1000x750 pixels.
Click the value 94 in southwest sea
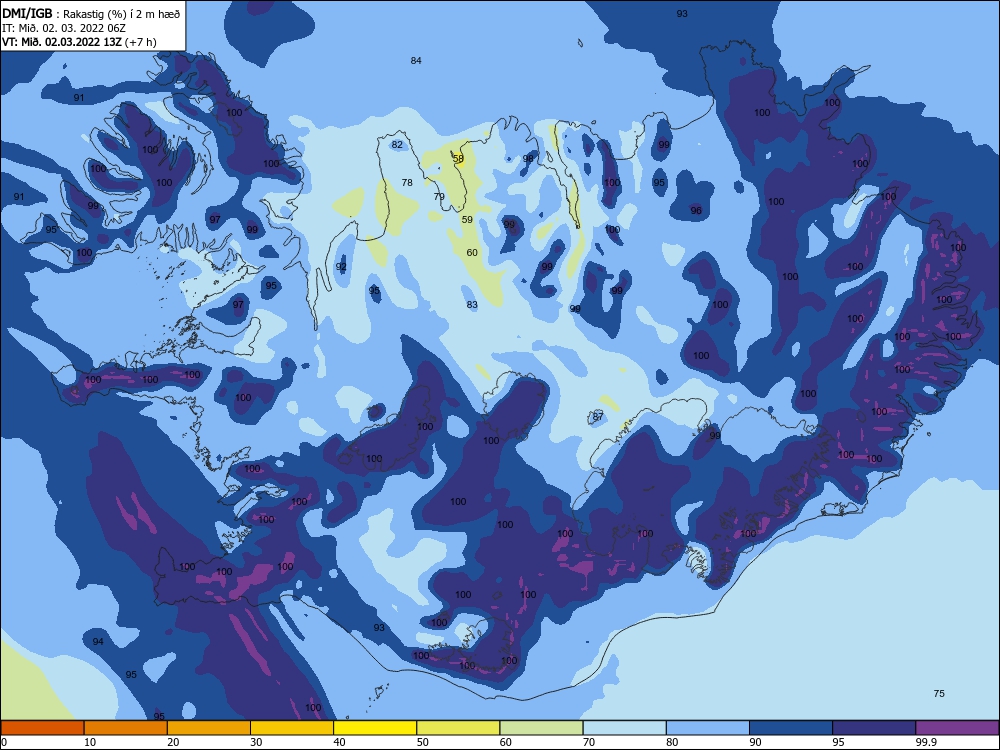[98, 642]
